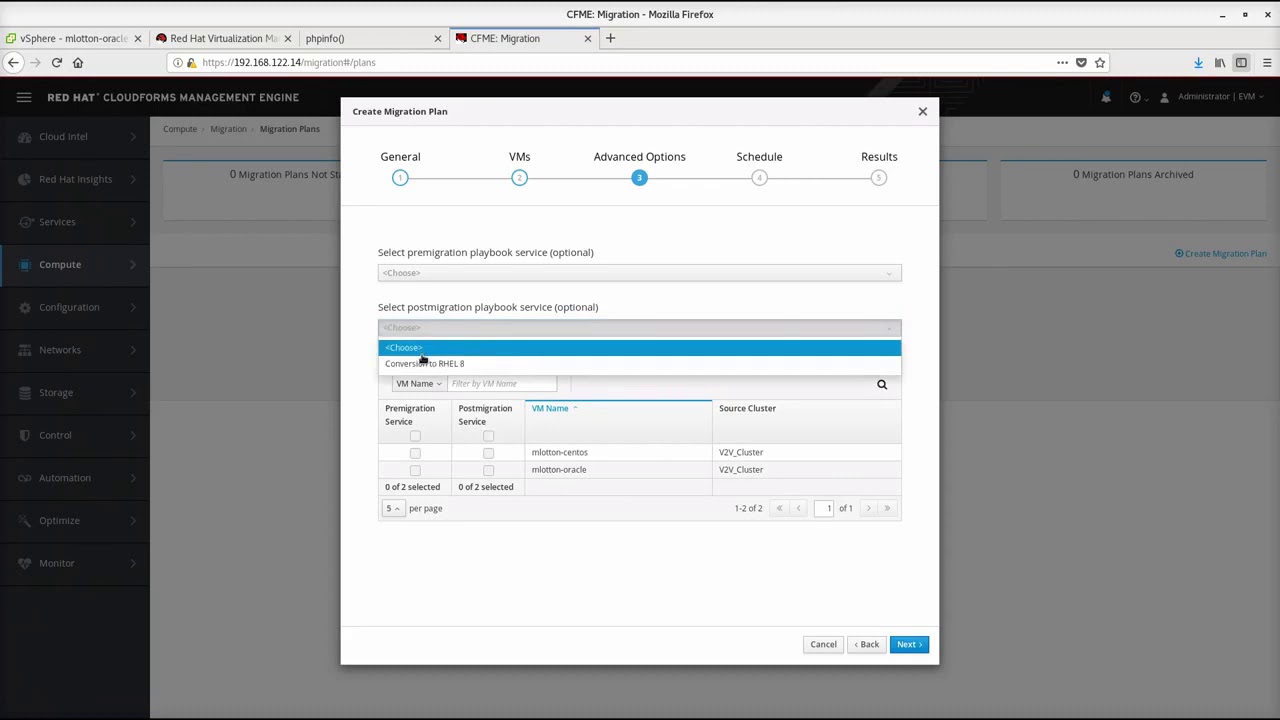Reload the page in Firefox
The height and width of the screenshot is (720, 1280).
57,62
